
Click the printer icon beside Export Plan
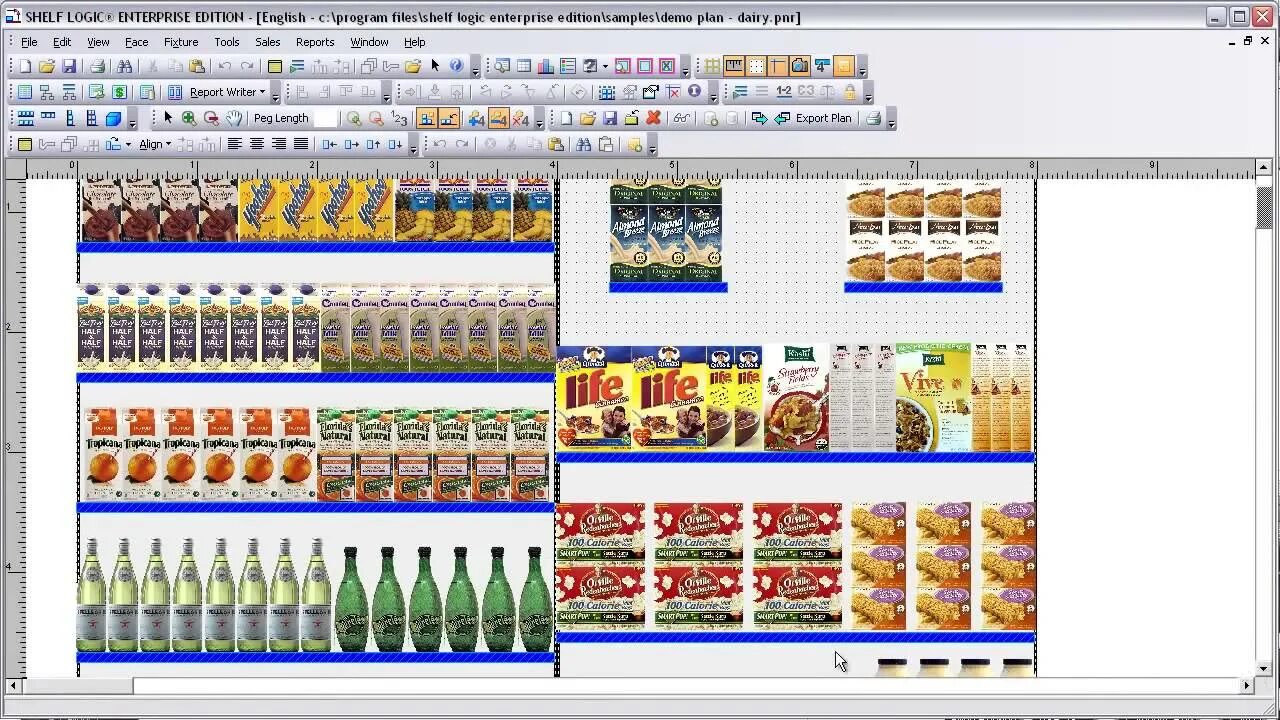(872, 118)
